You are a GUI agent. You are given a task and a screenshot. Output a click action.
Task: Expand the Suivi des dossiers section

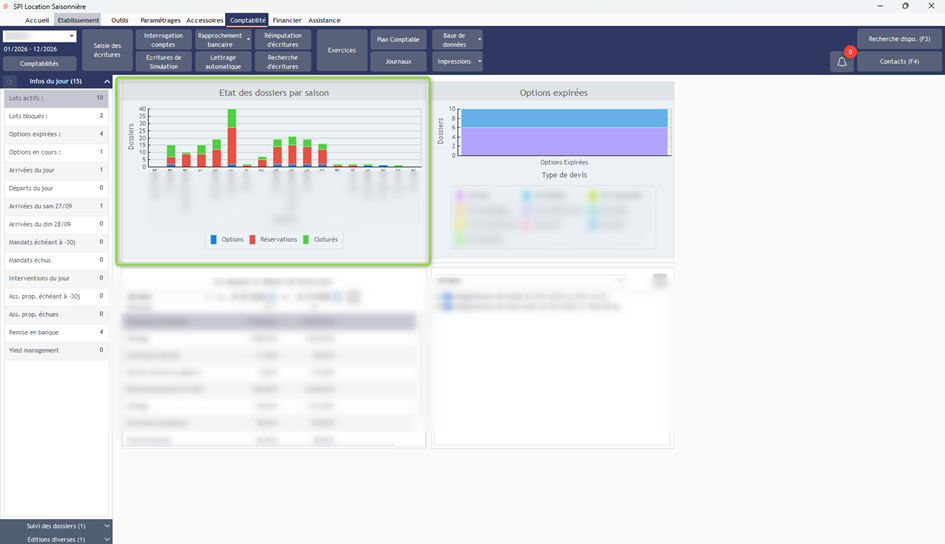pyautogui.click(x=107, y=525)
